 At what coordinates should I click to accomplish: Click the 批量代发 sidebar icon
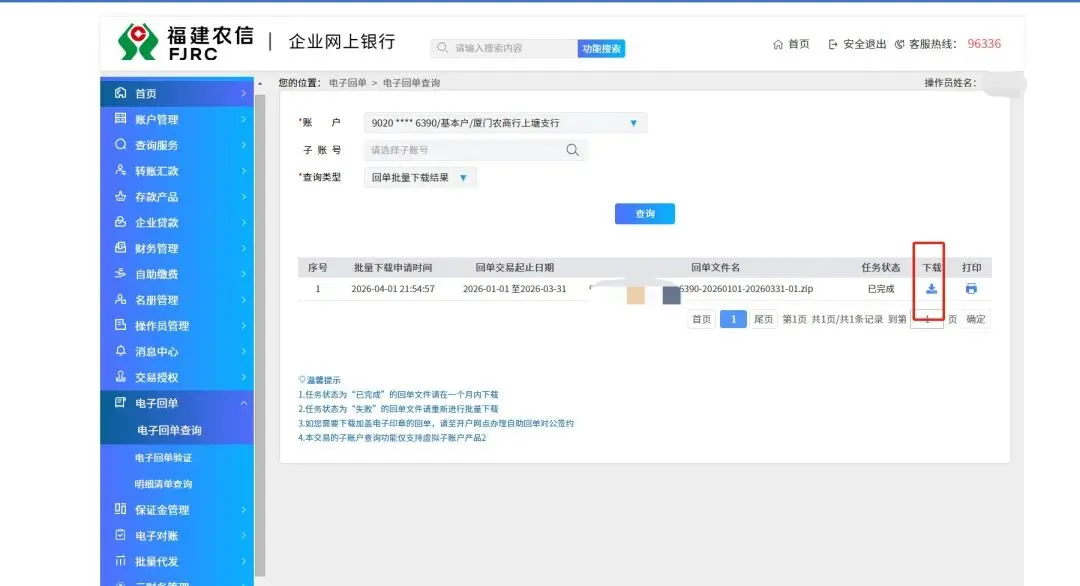[x=121, y=561]
